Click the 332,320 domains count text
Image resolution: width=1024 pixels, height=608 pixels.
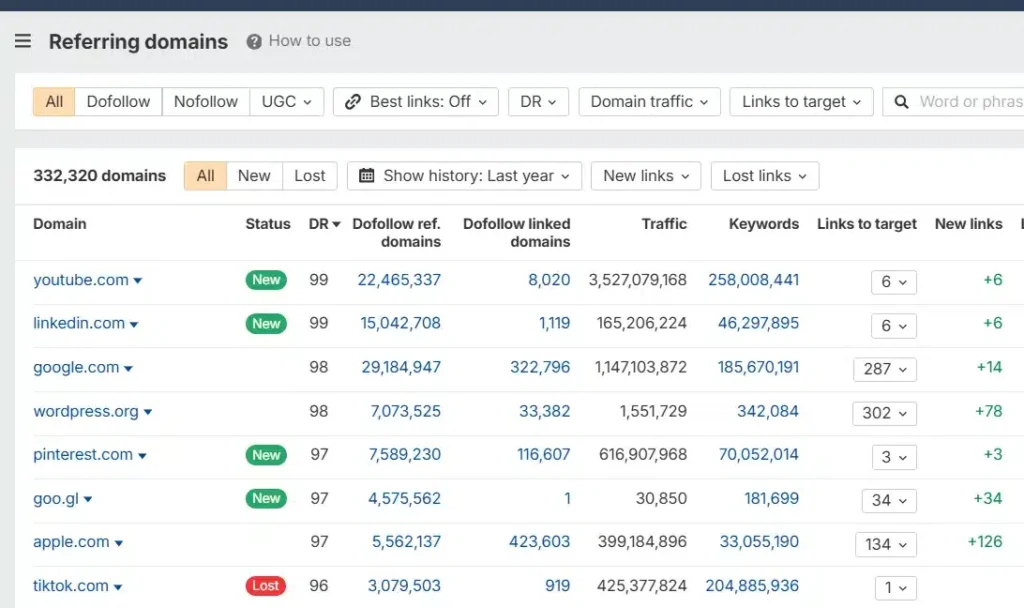pos(99,176)
